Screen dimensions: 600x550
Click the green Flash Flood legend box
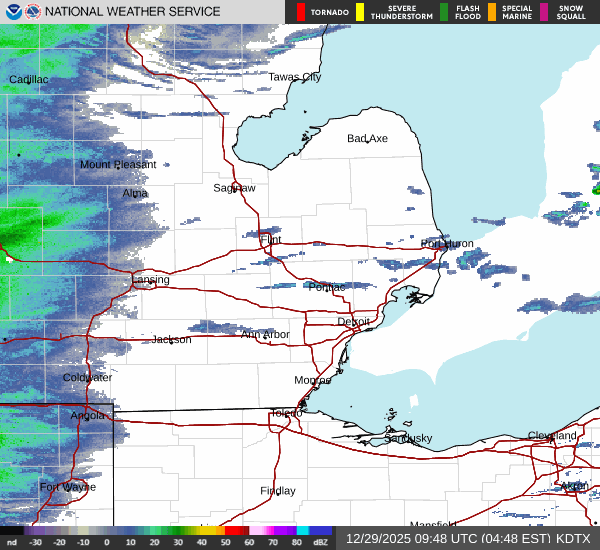coord(444,12)
